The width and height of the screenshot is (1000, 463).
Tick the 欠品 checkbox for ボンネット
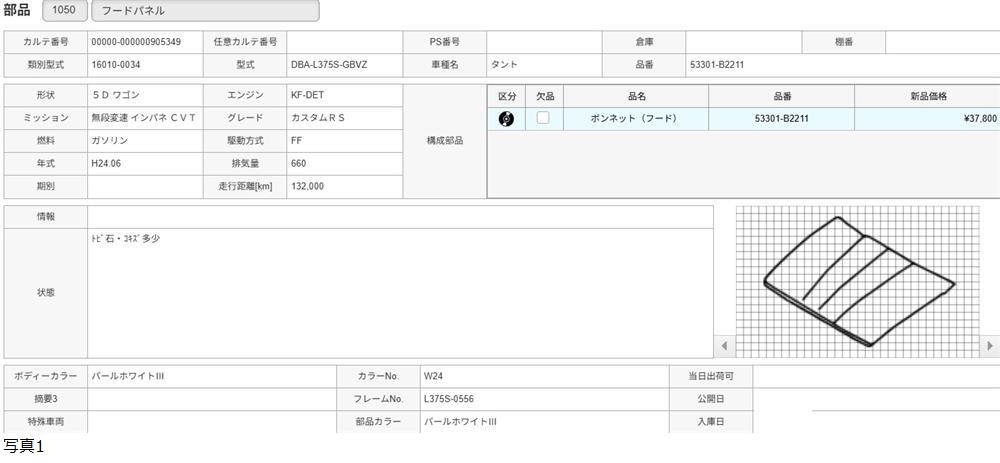coord(543,118)
